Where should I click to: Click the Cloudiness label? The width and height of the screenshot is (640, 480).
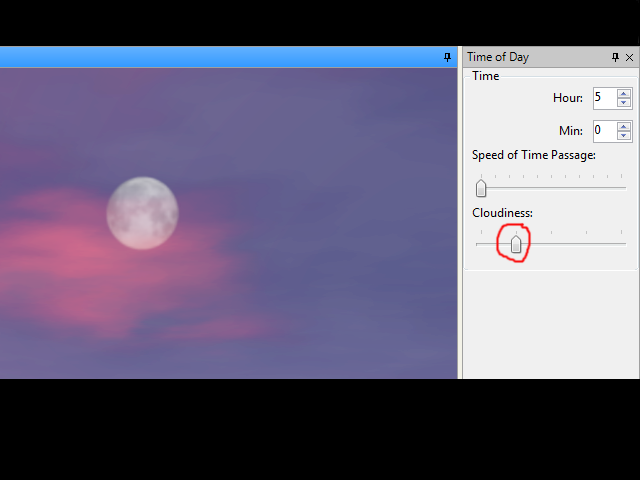[502, 213]
